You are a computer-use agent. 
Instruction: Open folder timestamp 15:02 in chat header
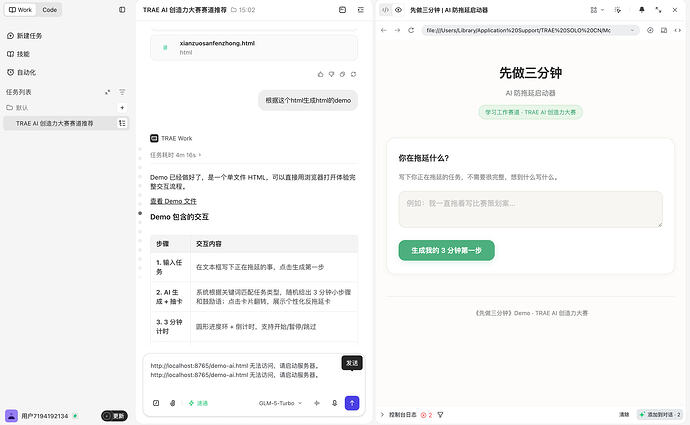point(243,10)
